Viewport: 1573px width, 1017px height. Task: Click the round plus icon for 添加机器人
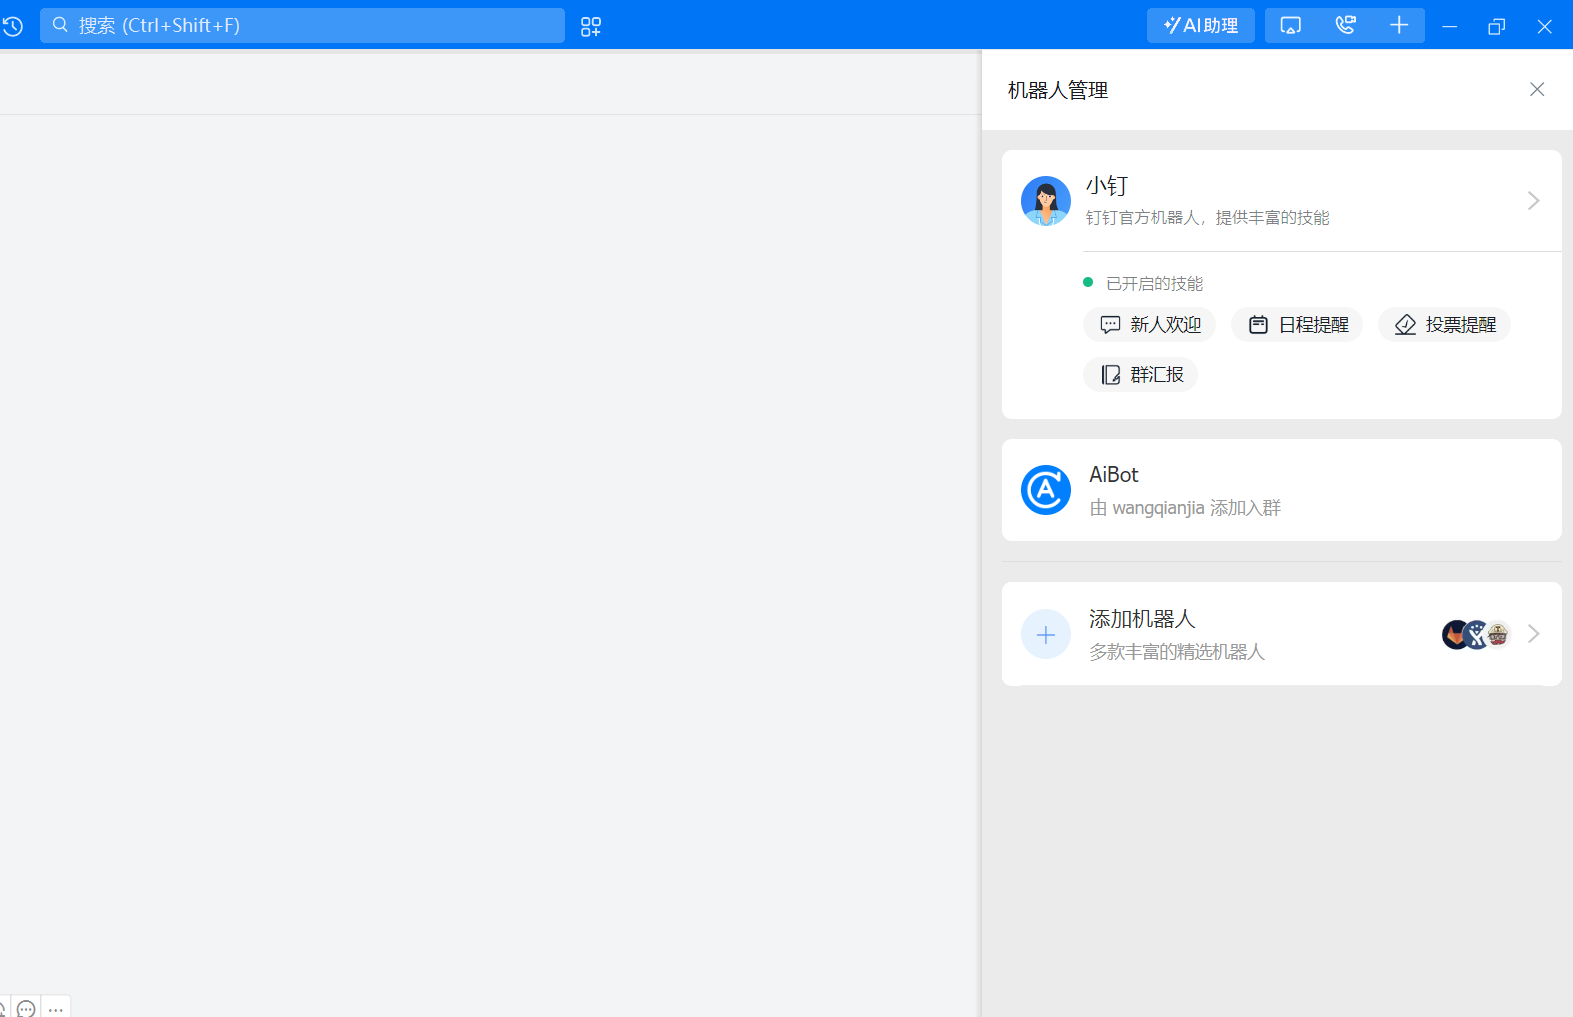click(1046, 635)
